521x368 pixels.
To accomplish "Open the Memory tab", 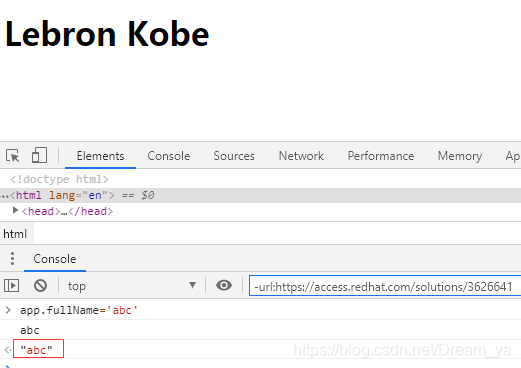I will tap(460, 156).
